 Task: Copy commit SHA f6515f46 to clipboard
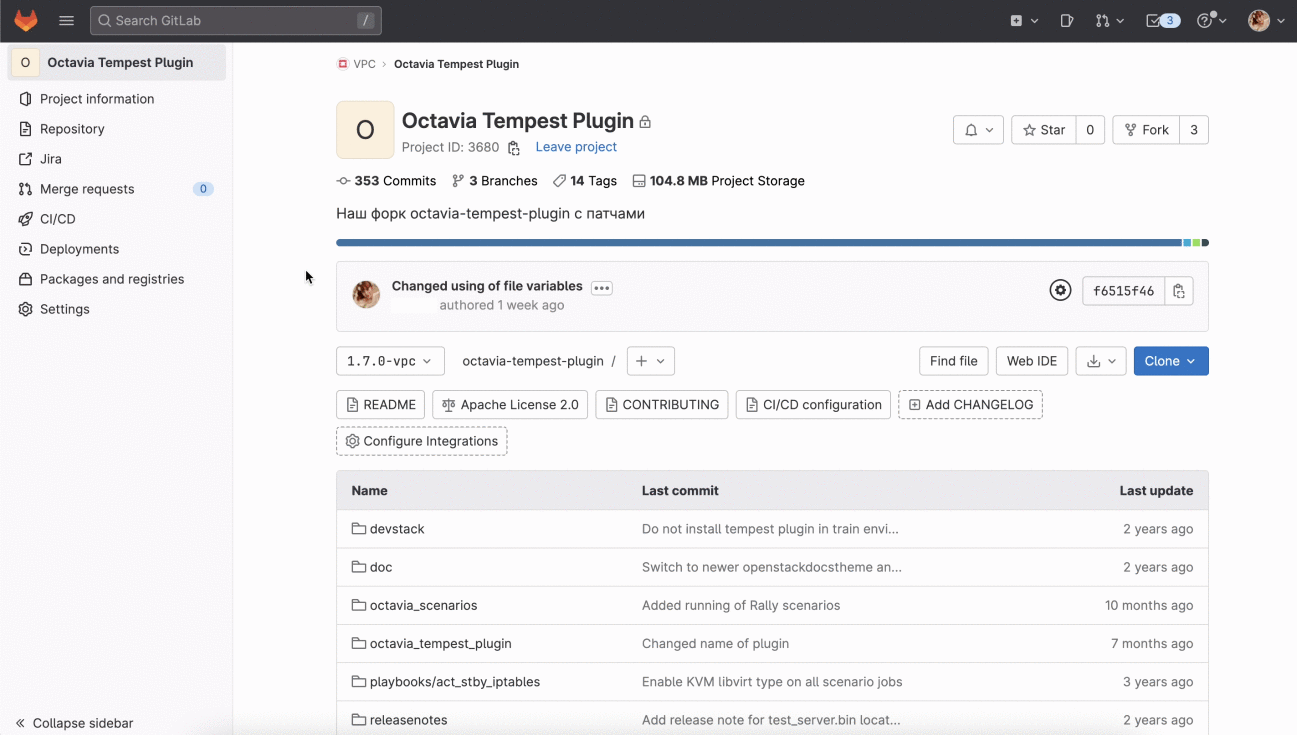tap(1178, 290)
